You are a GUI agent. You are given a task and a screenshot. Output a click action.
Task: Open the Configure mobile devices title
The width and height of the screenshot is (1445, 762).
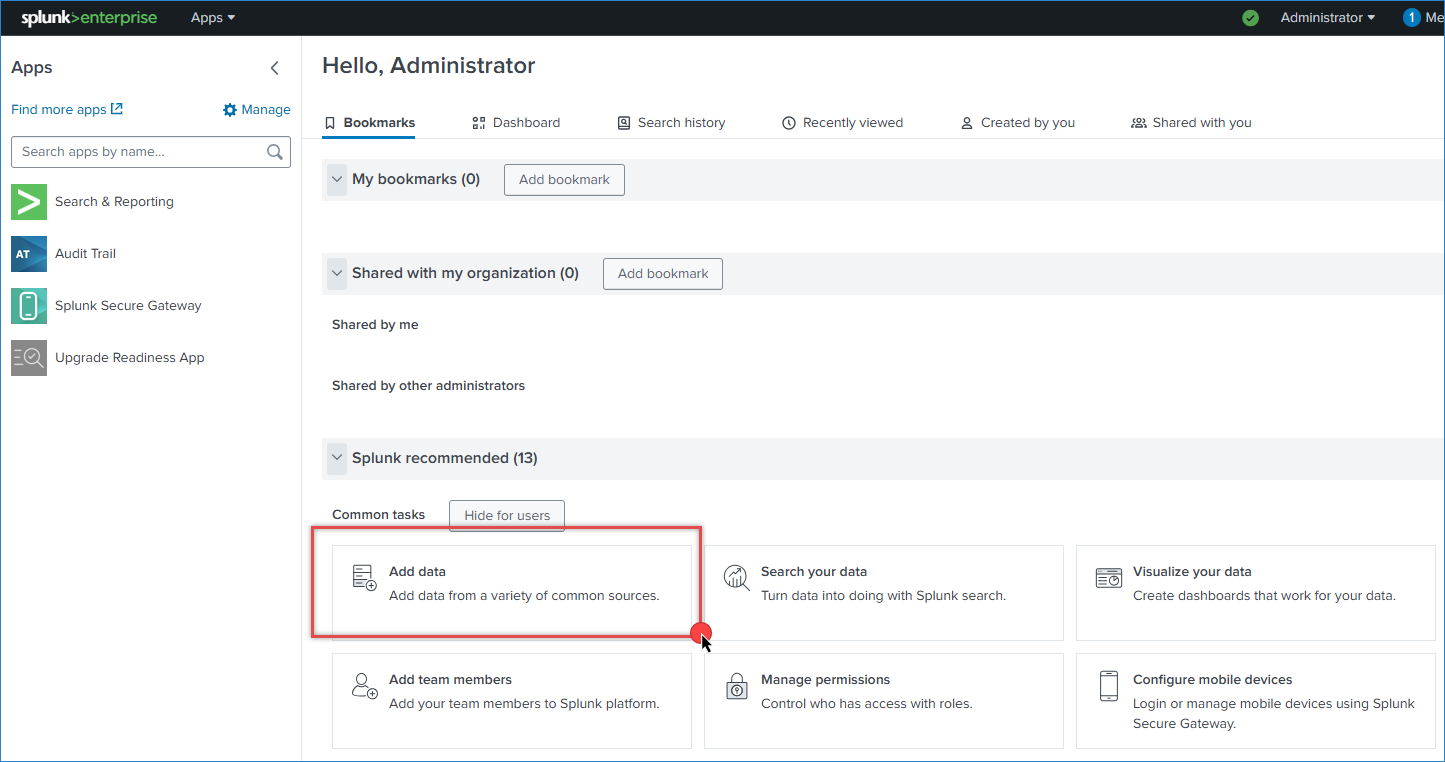[1213, 680]
